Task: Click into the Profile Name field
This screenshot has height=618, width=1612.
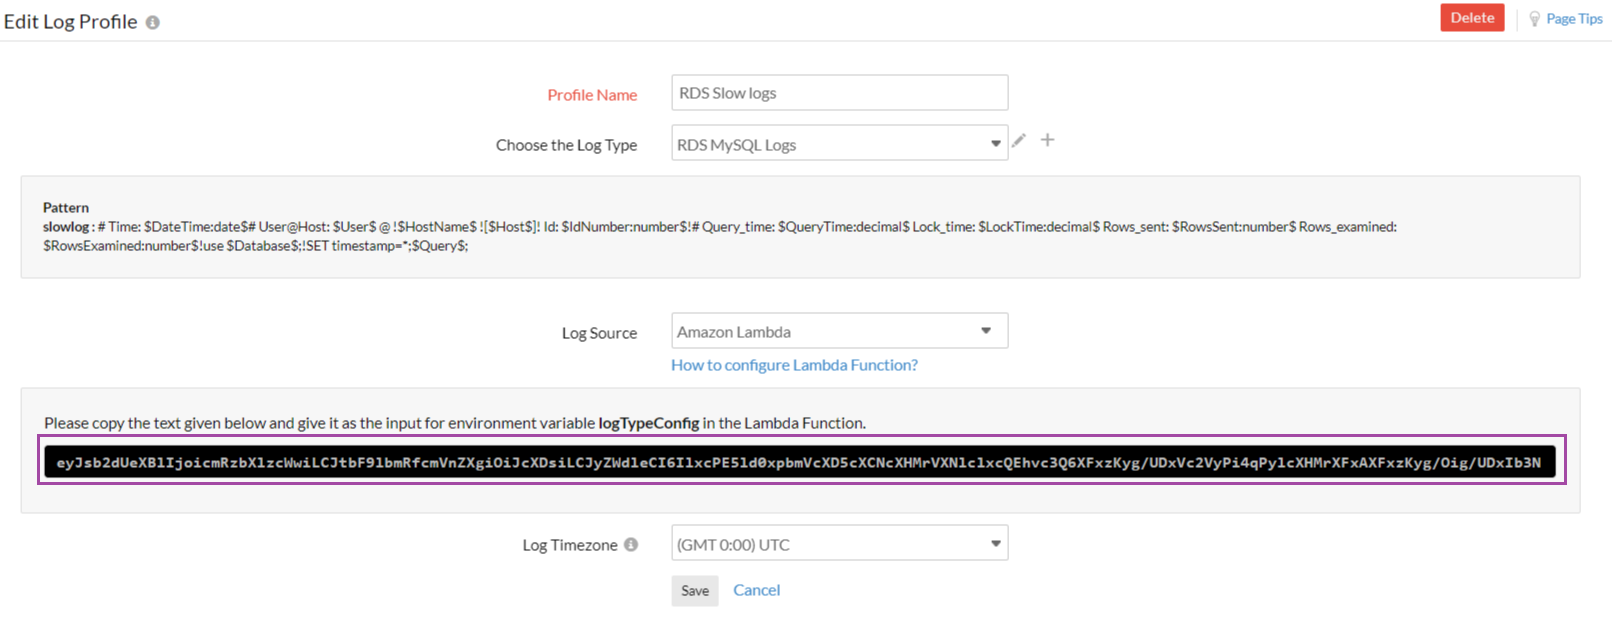Action: (x=839, y=93)
